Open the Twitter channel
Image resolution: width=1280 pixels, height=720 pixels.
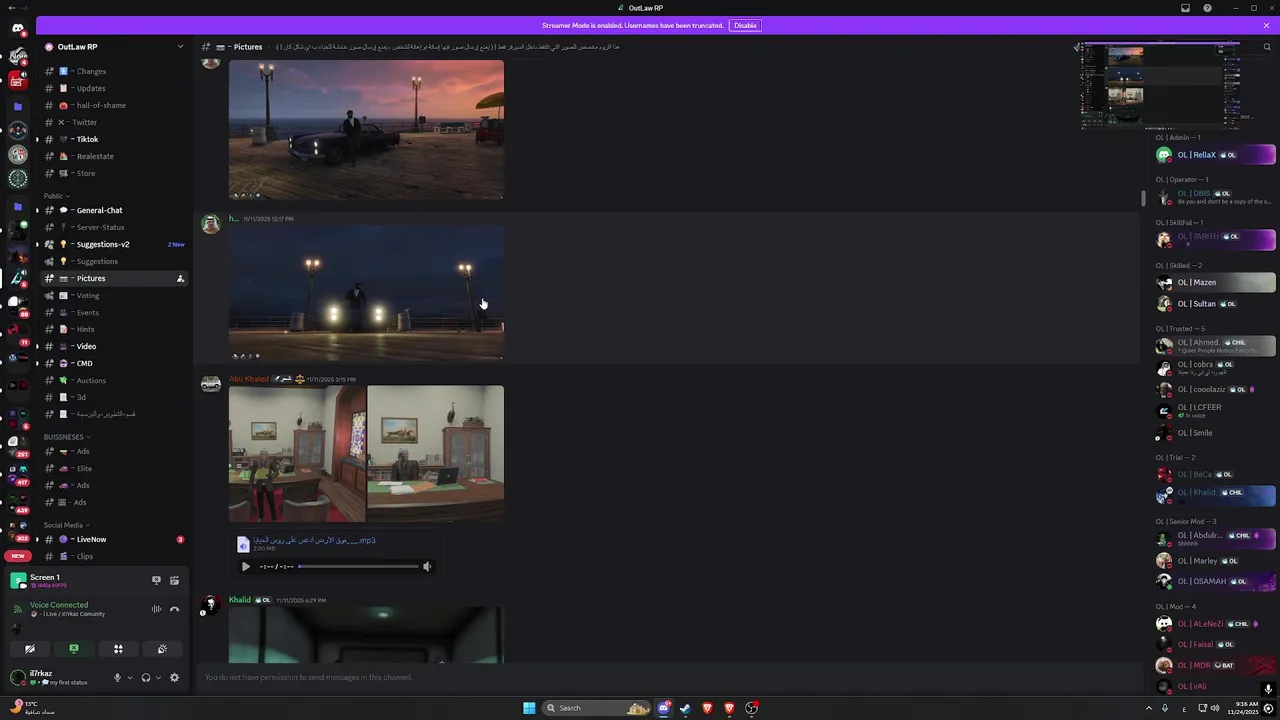(113, 122)
